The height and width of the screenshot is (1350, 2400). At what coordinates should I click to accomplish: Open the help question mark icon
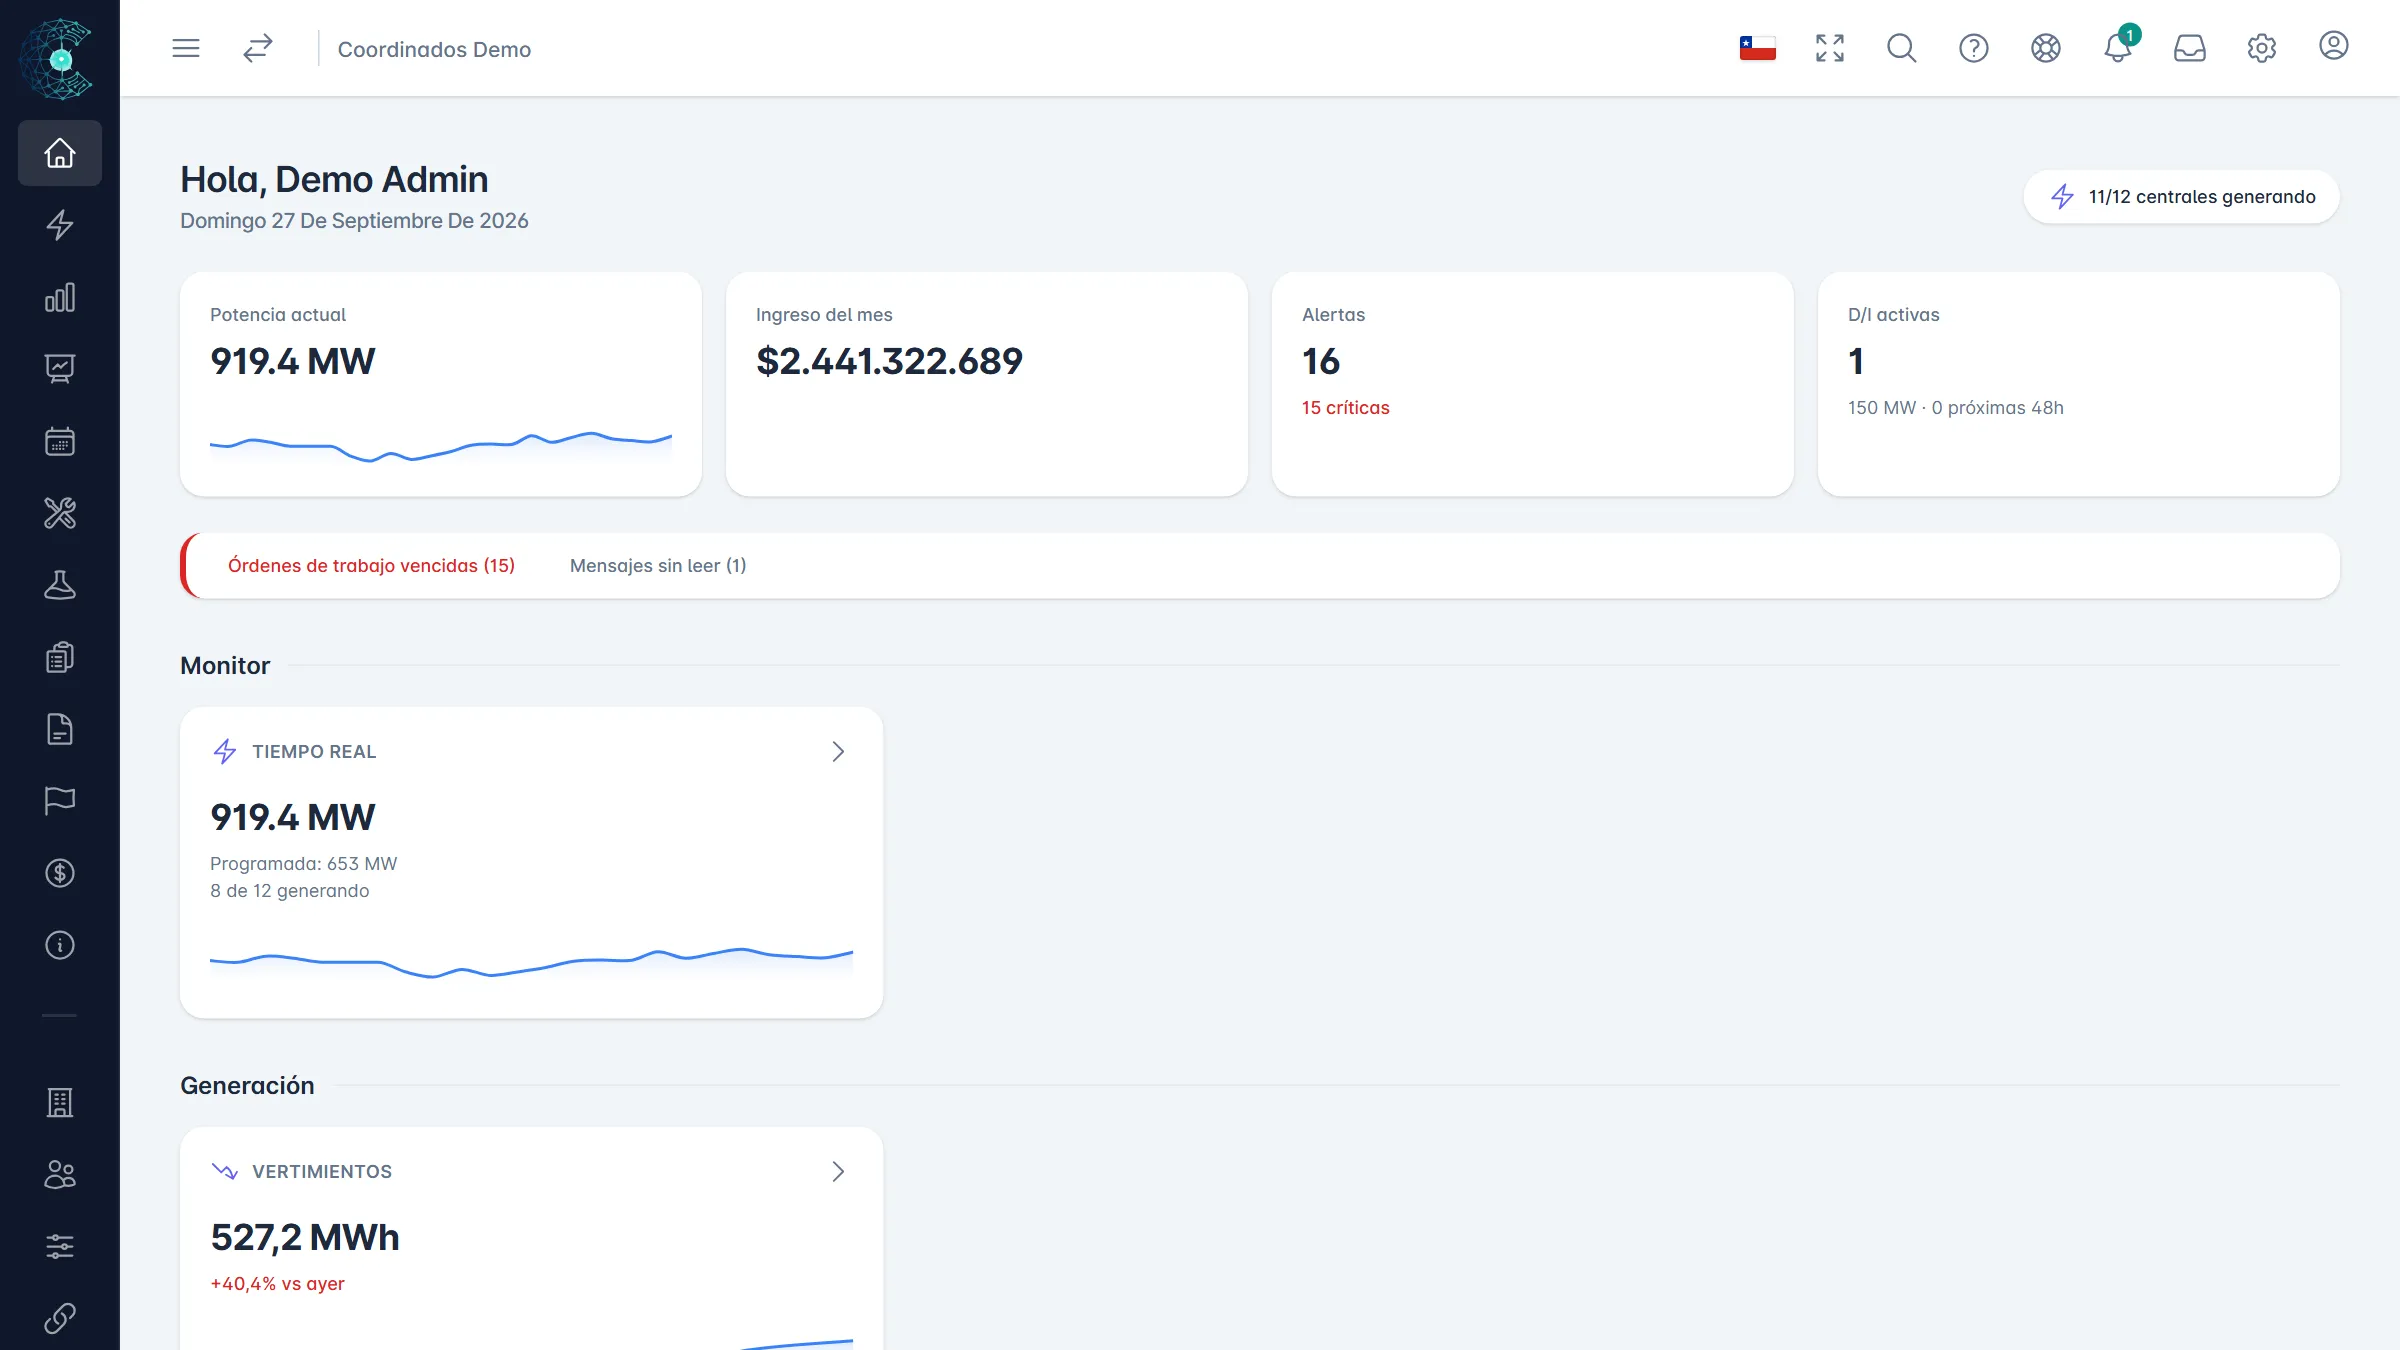pyautogui.click(x=1974, y=48)
